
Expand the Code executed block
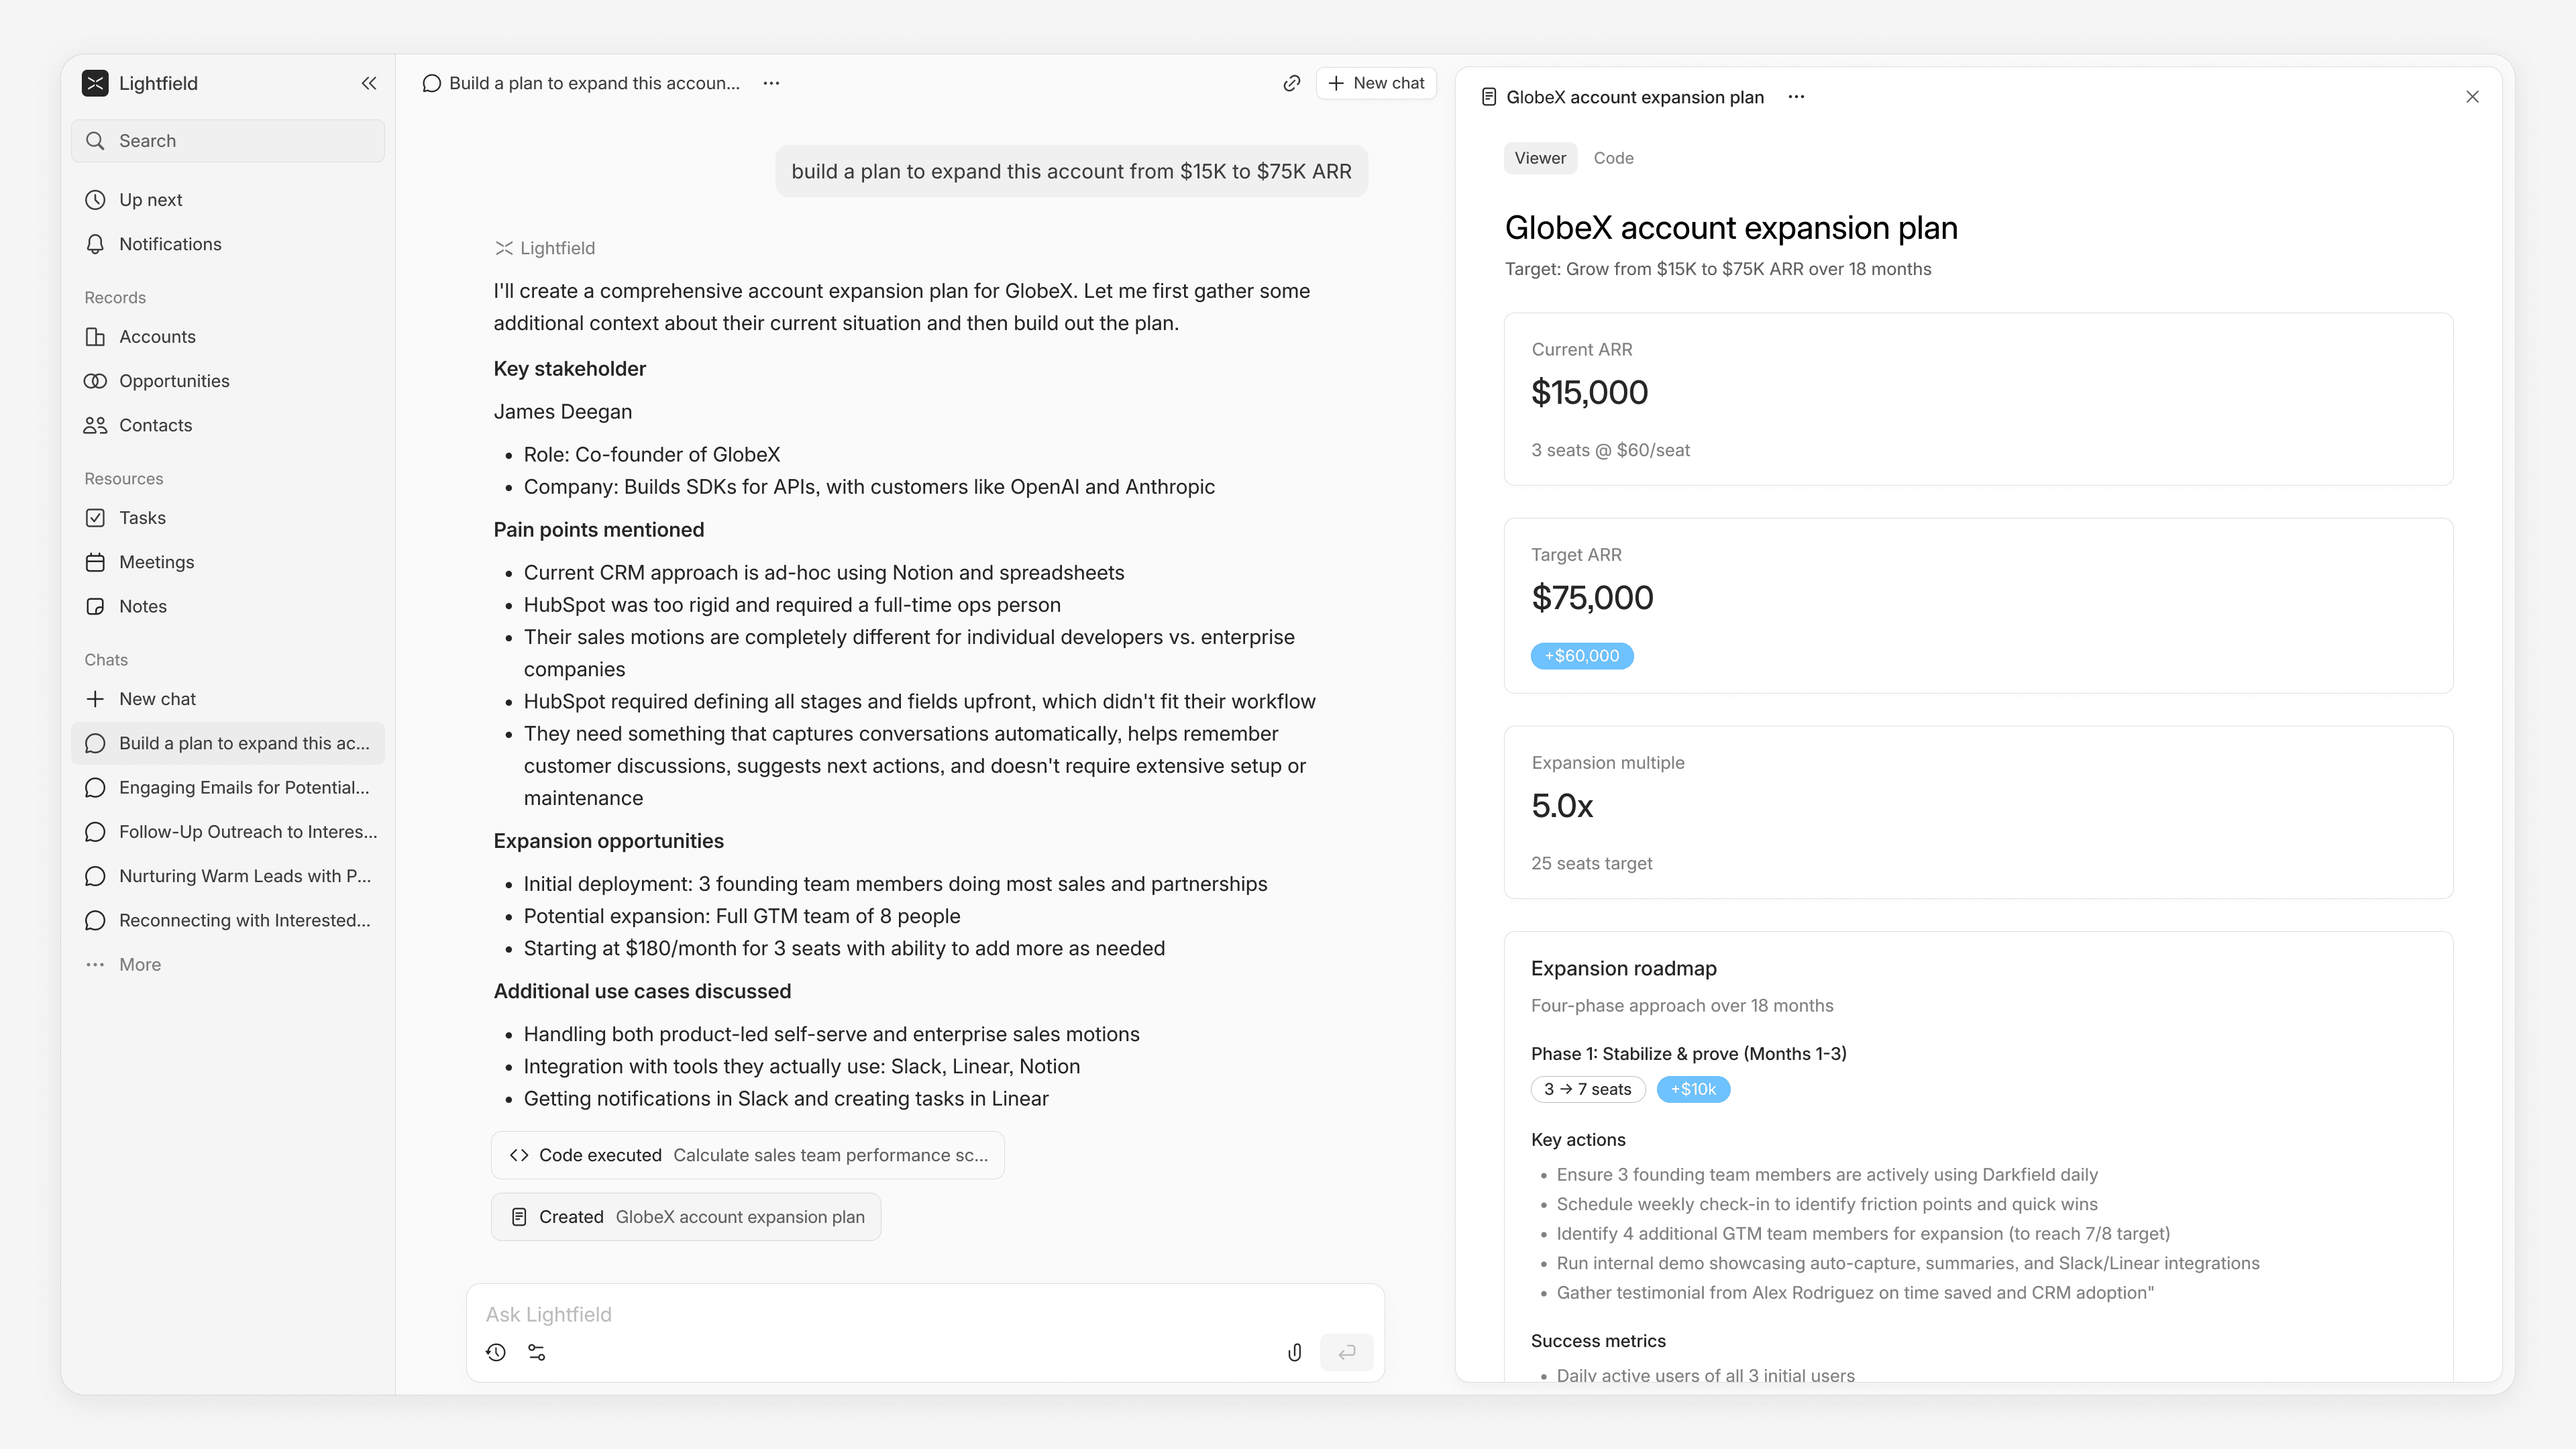tap(747, 1155)
